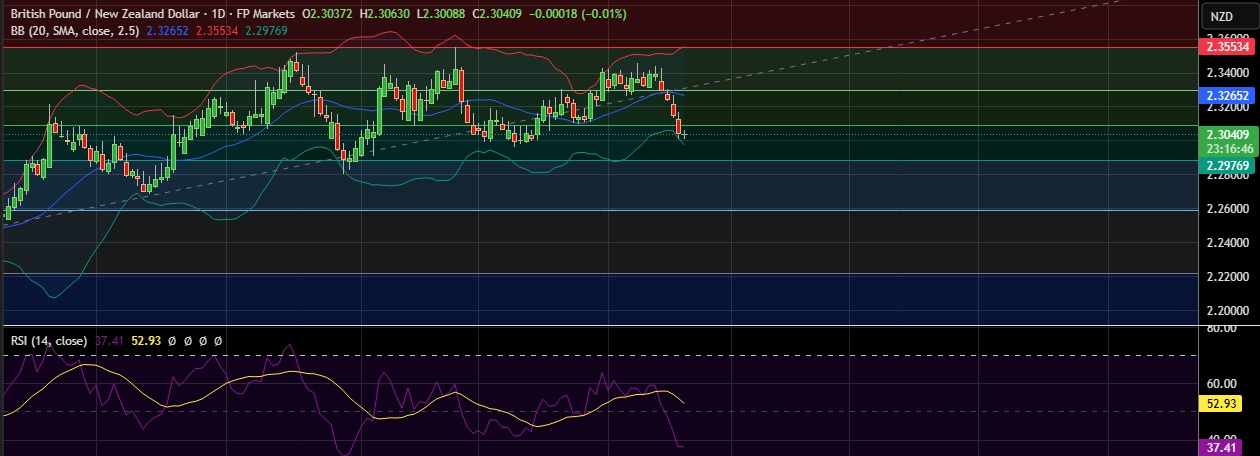The width and height of the screenshot is (1260, 456).
Task: Select the RSI (14, close) indicator legend
Action: tap(49, 341)
